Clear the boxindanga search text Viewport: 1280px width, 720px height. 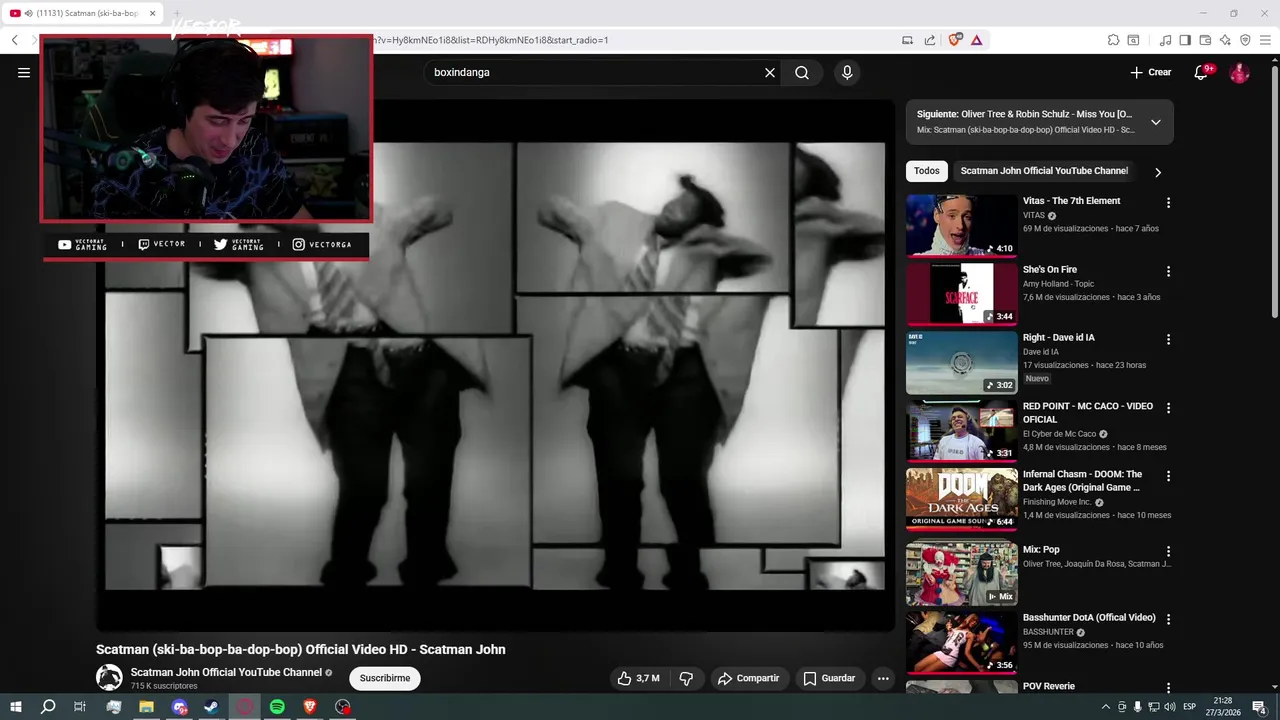click(770, 72)
